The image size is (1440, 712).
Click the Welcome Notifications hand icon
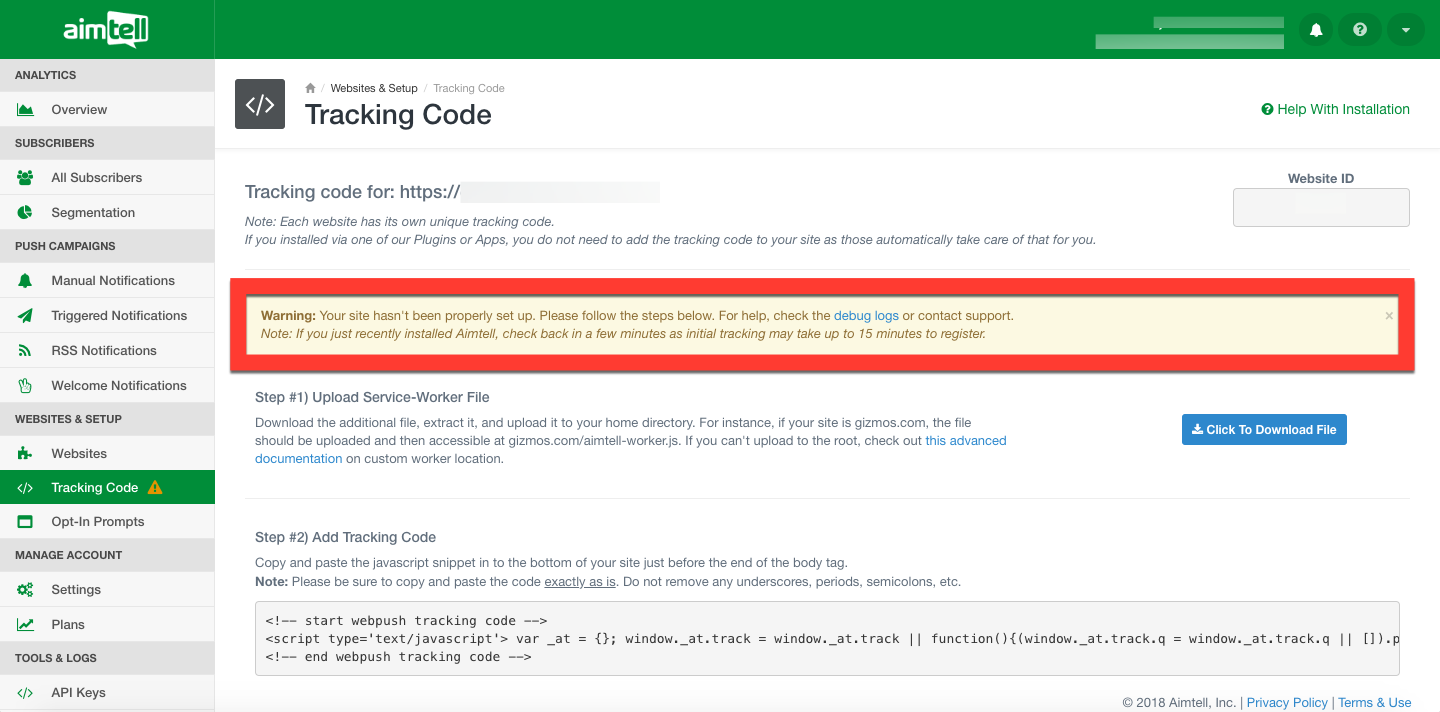tap(26, 386)
